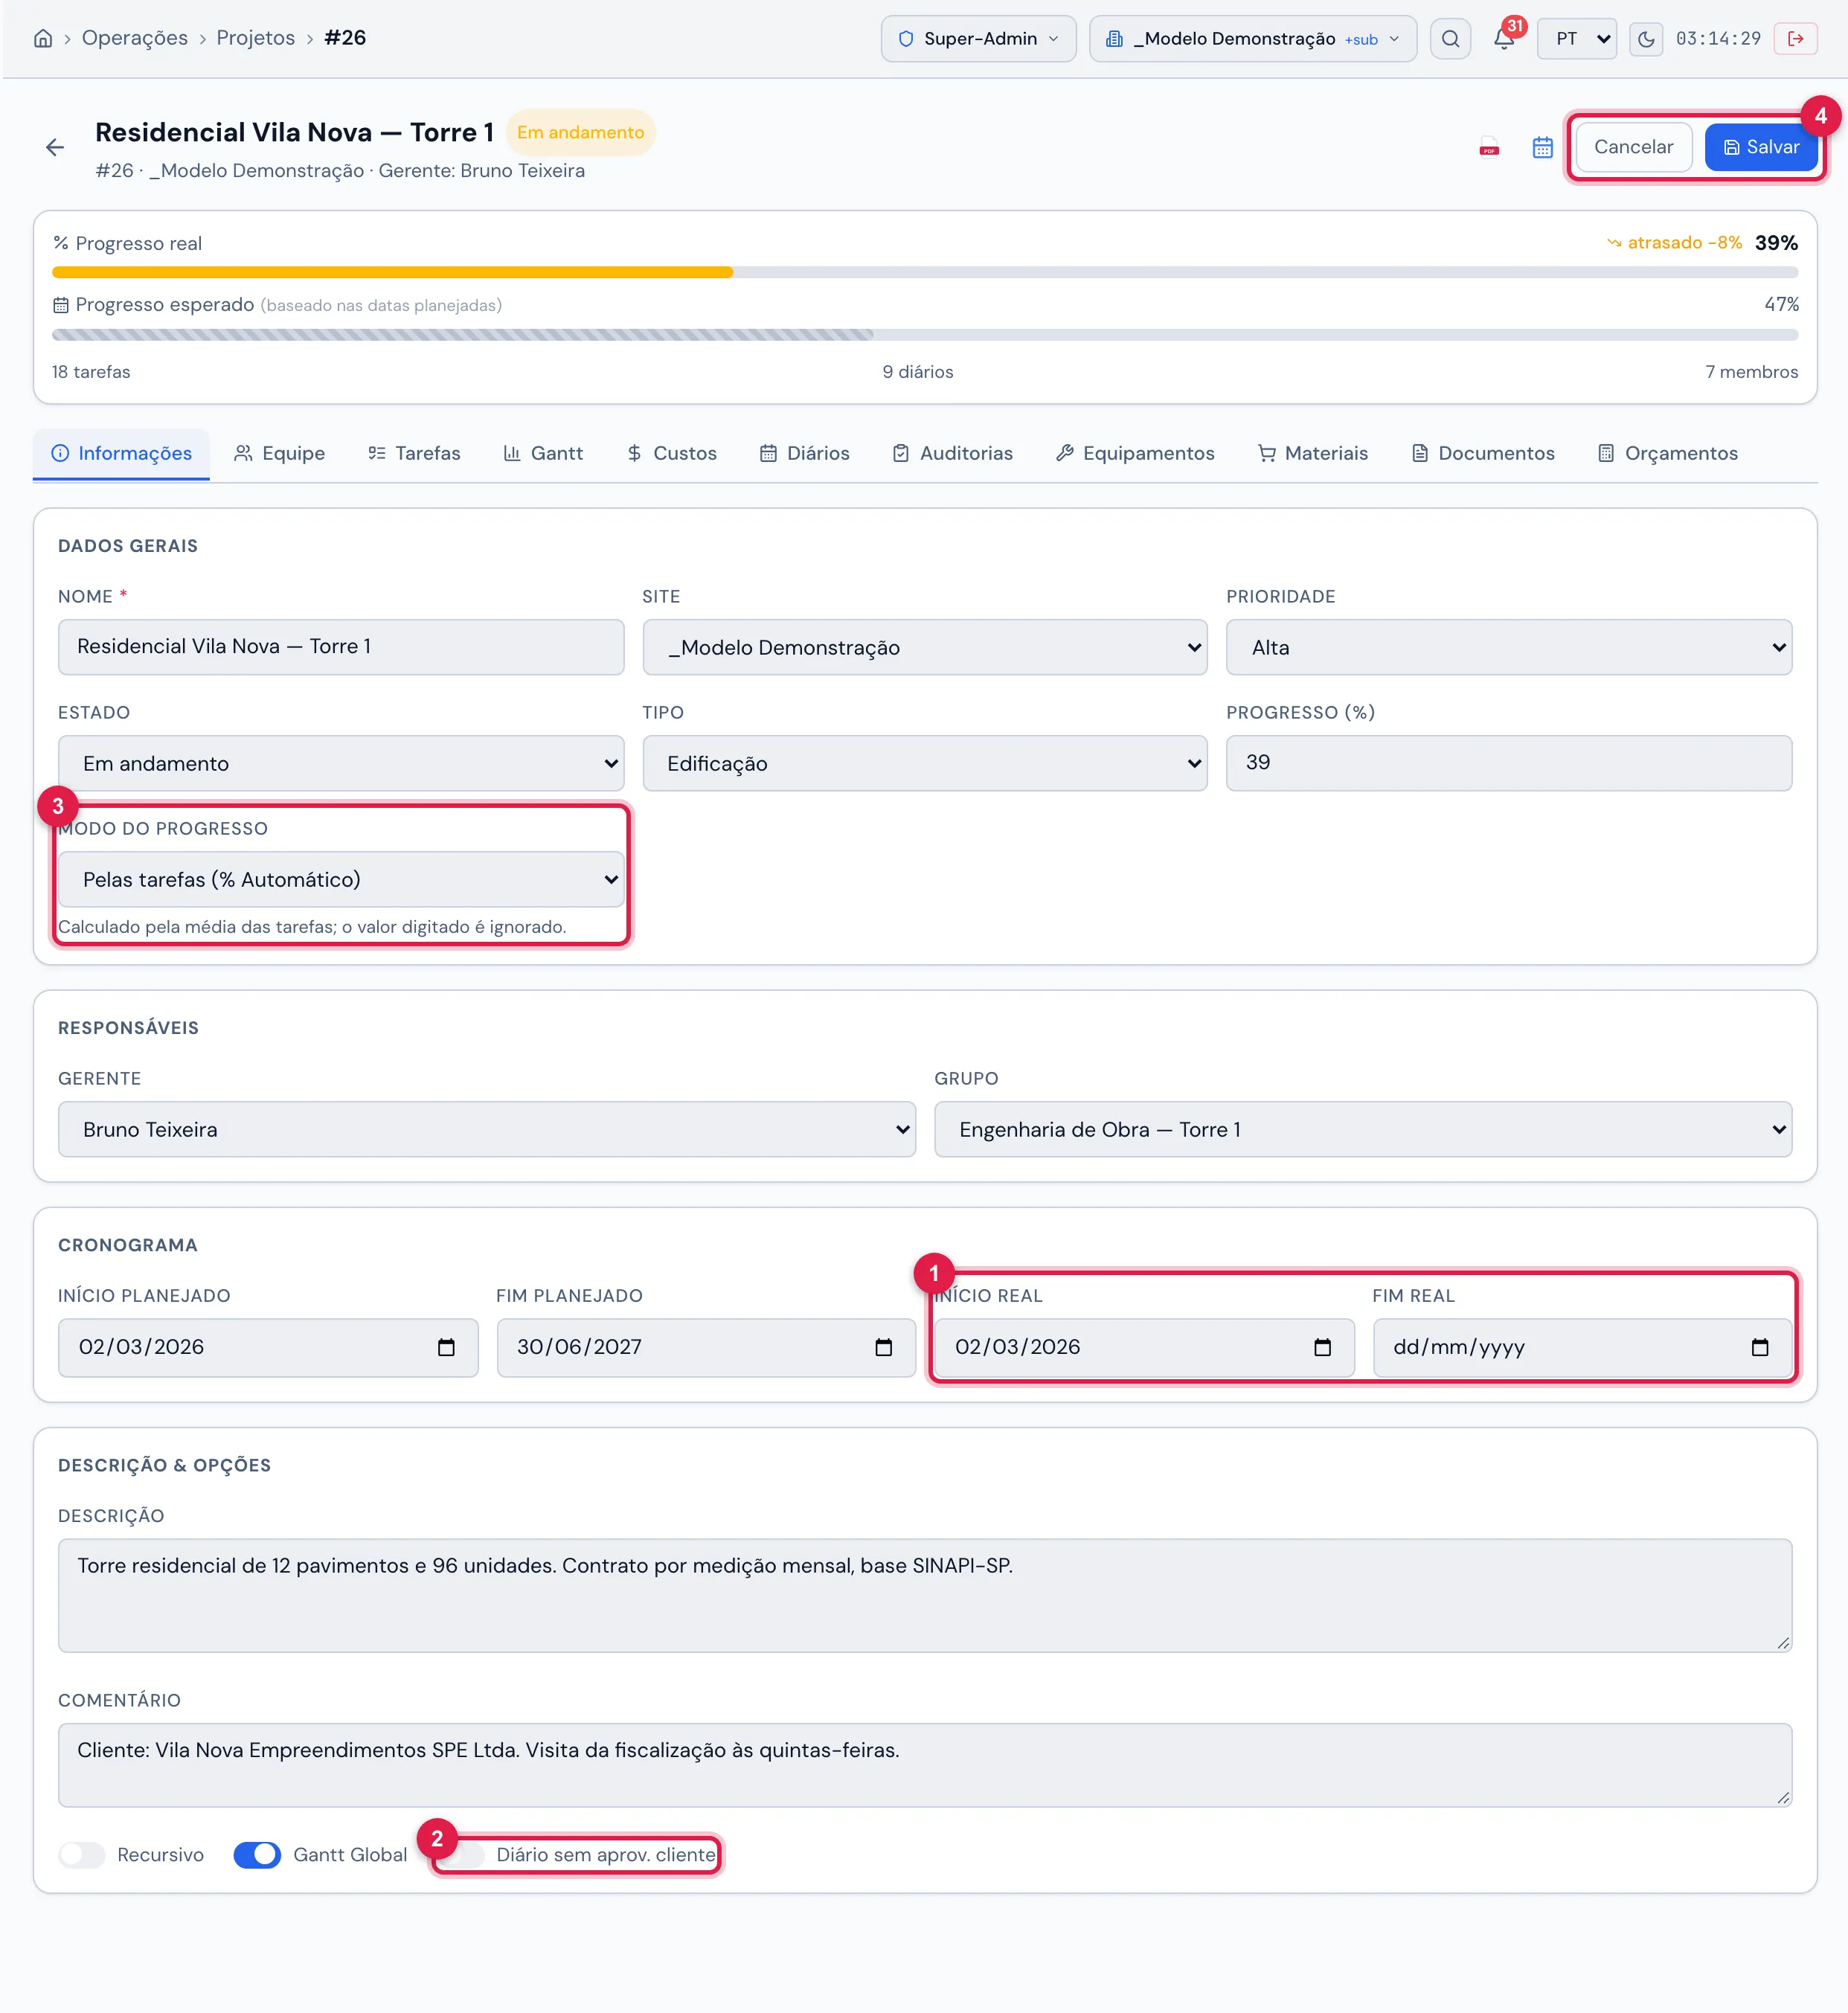Open the Custos tab
This screenshot has height=2013, width=1848.
coord(672,453)
